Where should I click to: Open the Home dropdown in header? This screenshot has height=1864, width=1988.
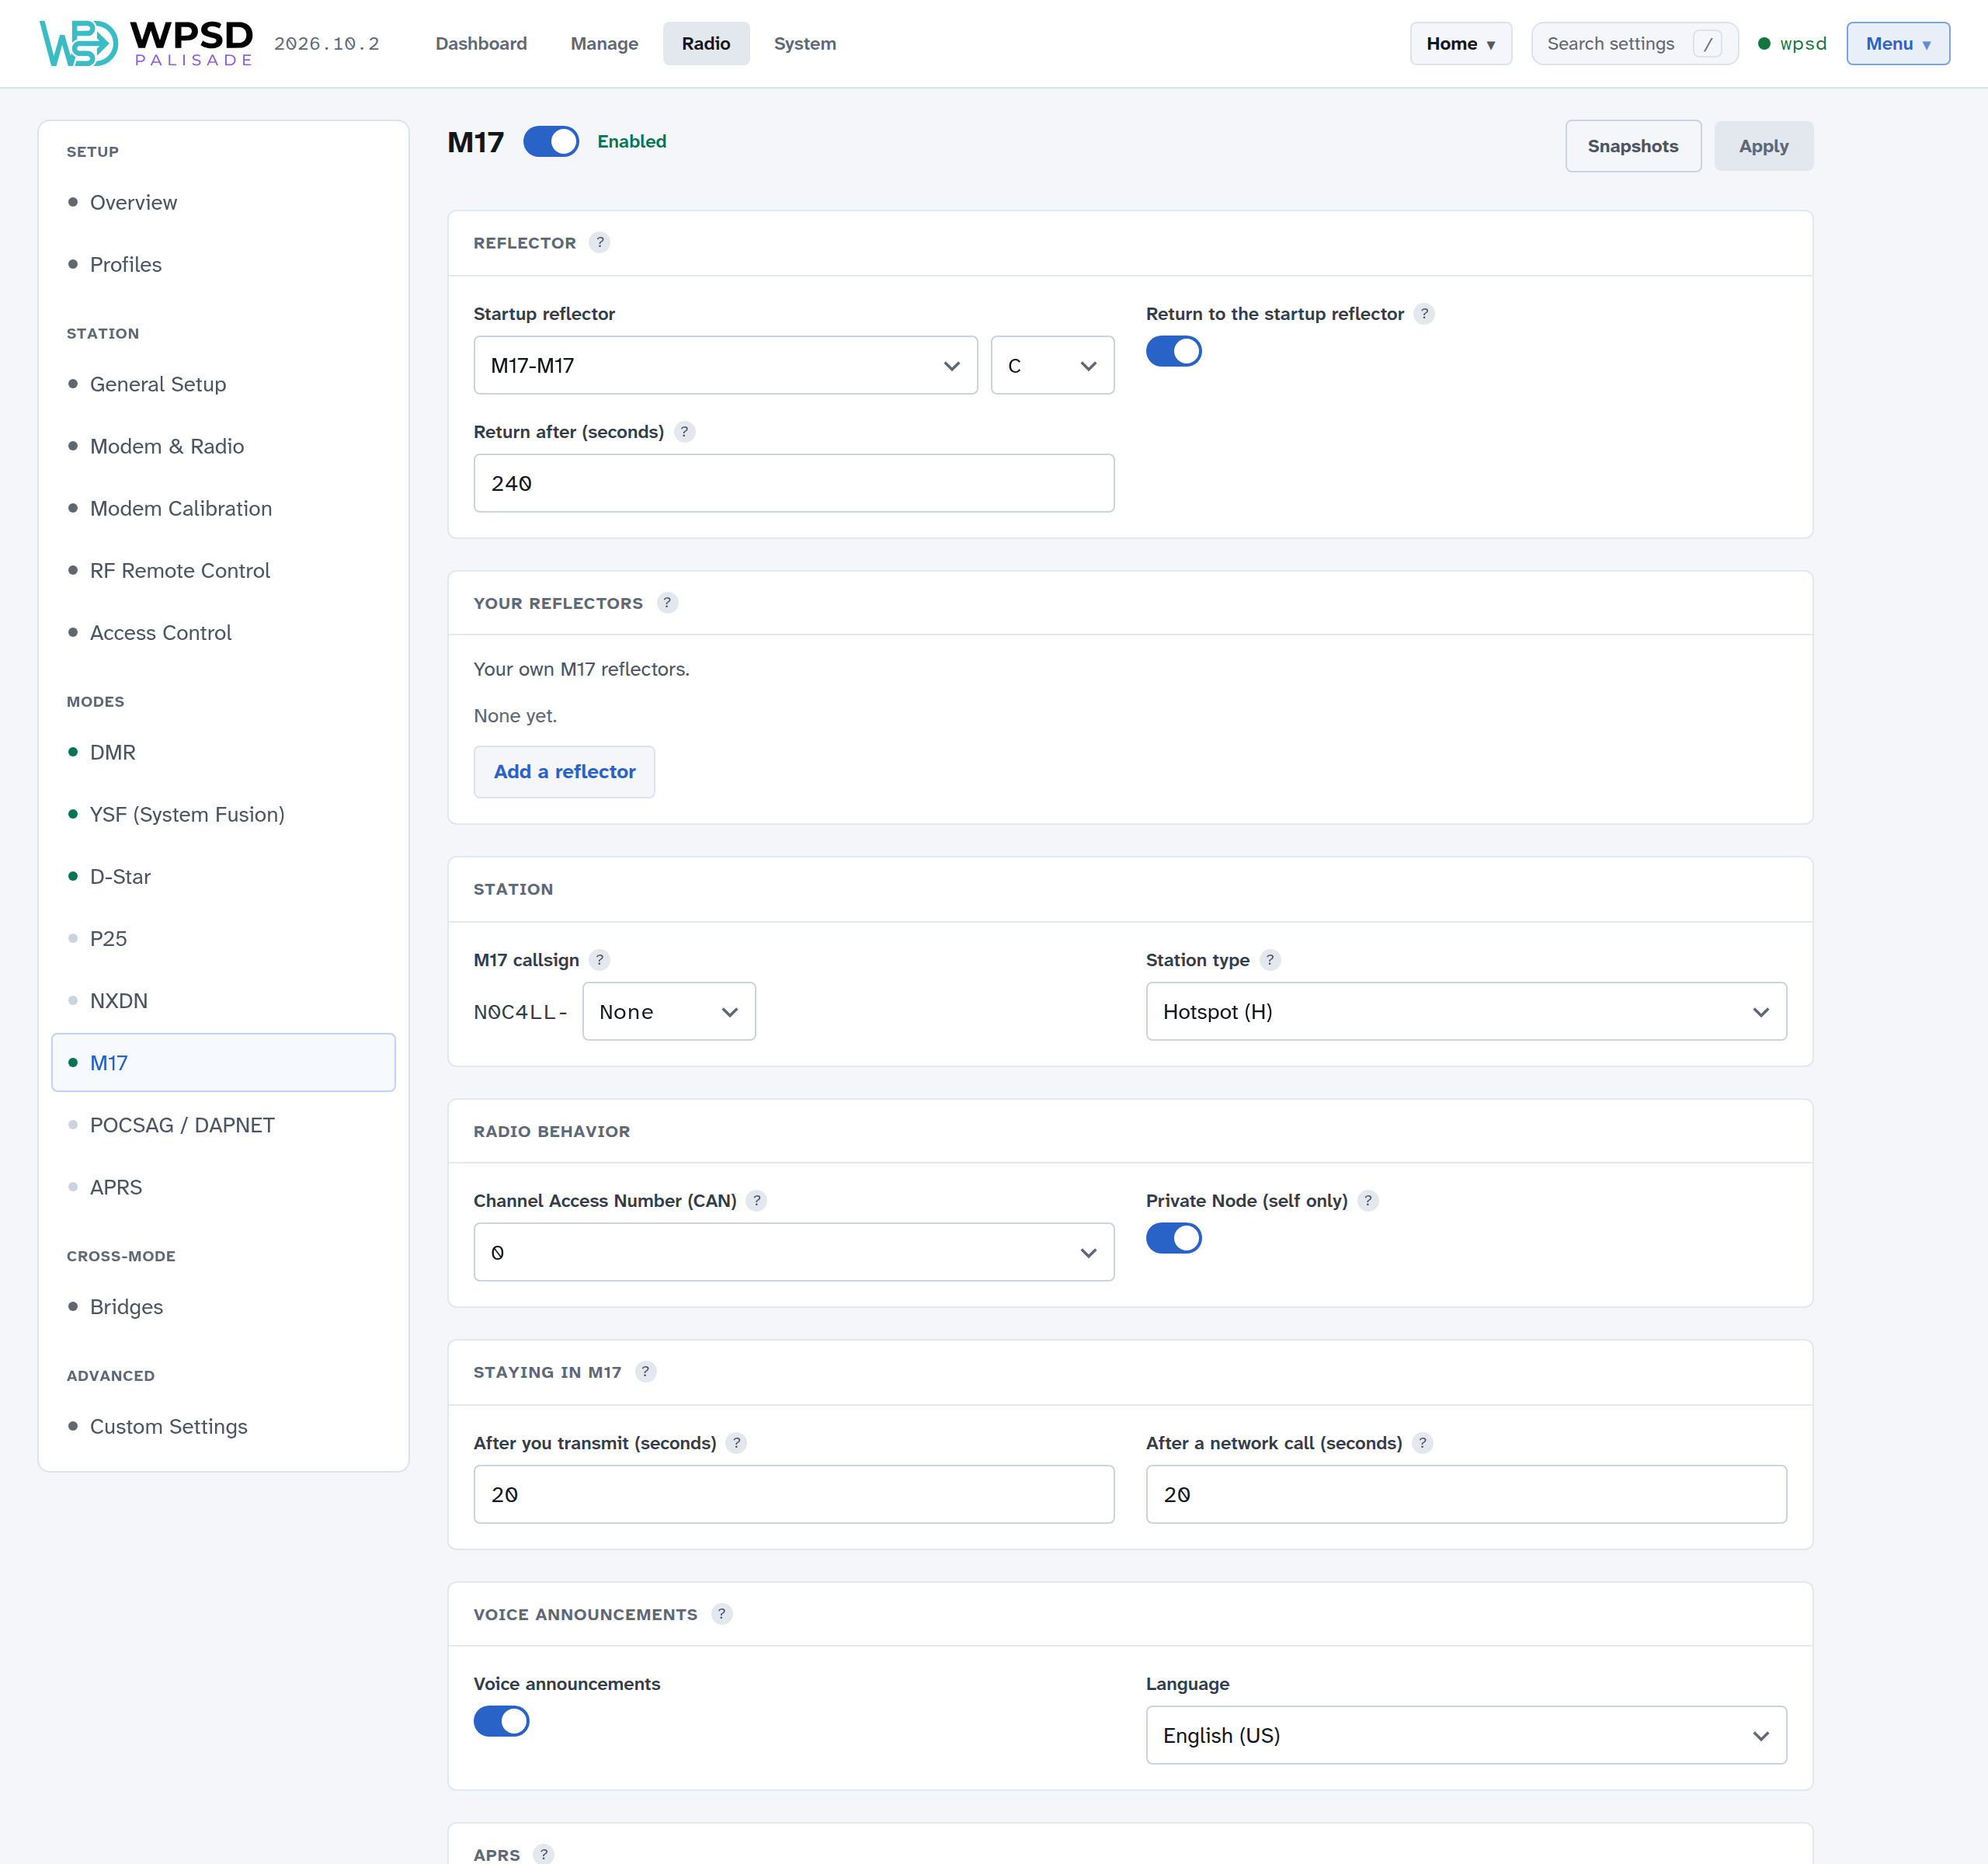coord(1460,44)
